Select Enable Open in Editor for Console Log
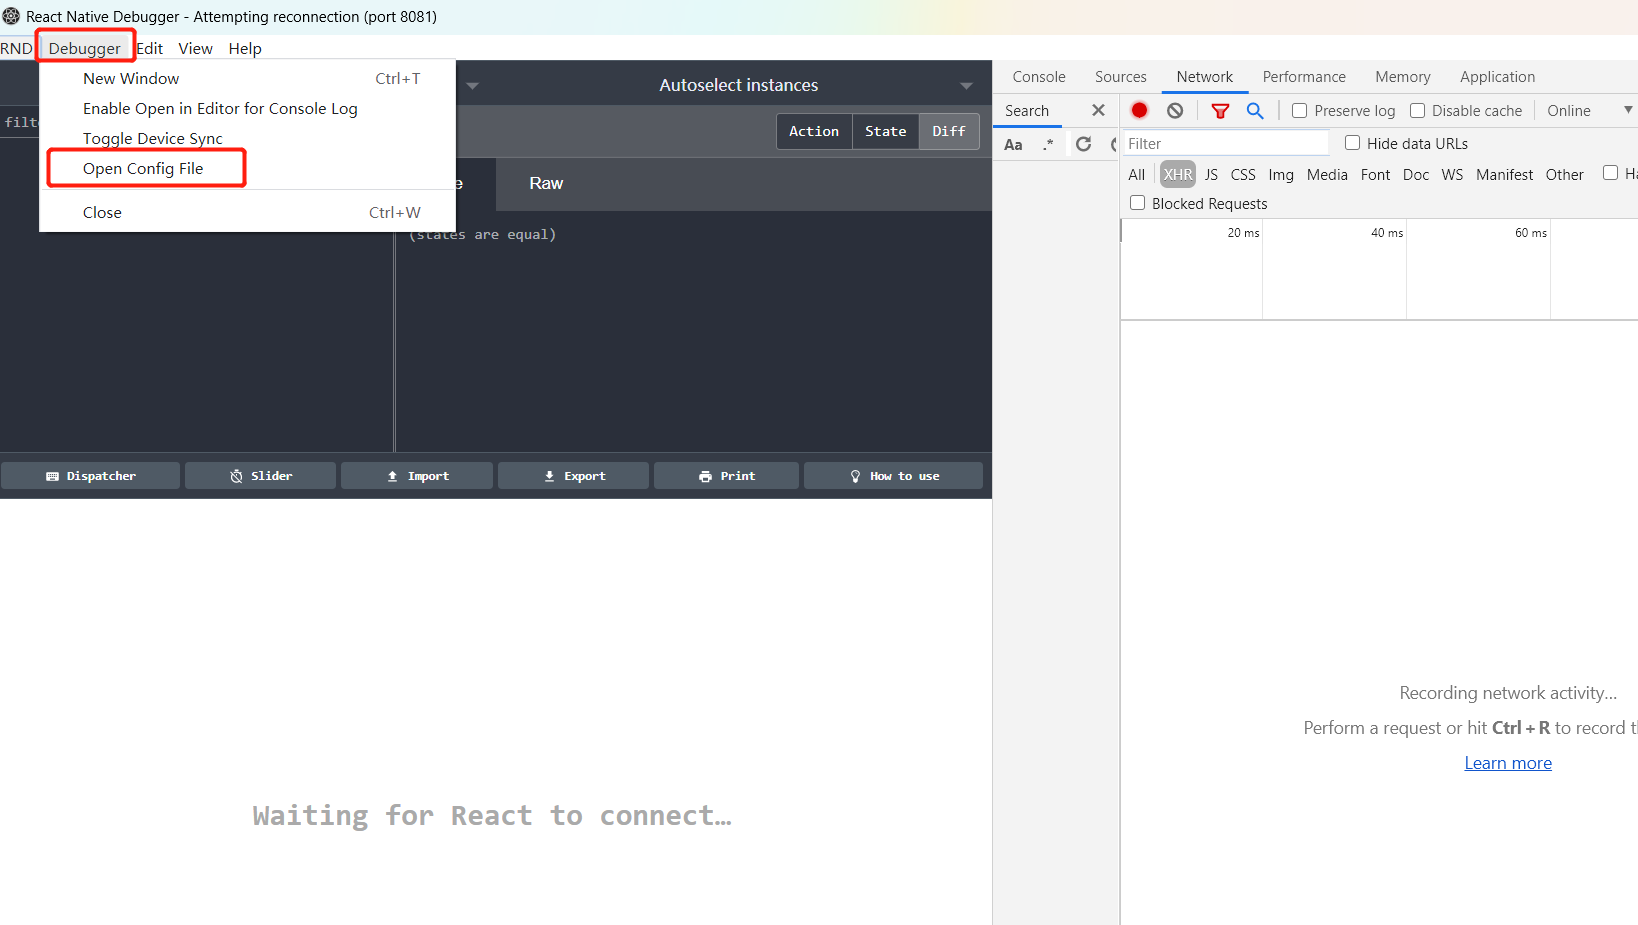This screenshot has width=1638, height=925. [x=247, y=108]
